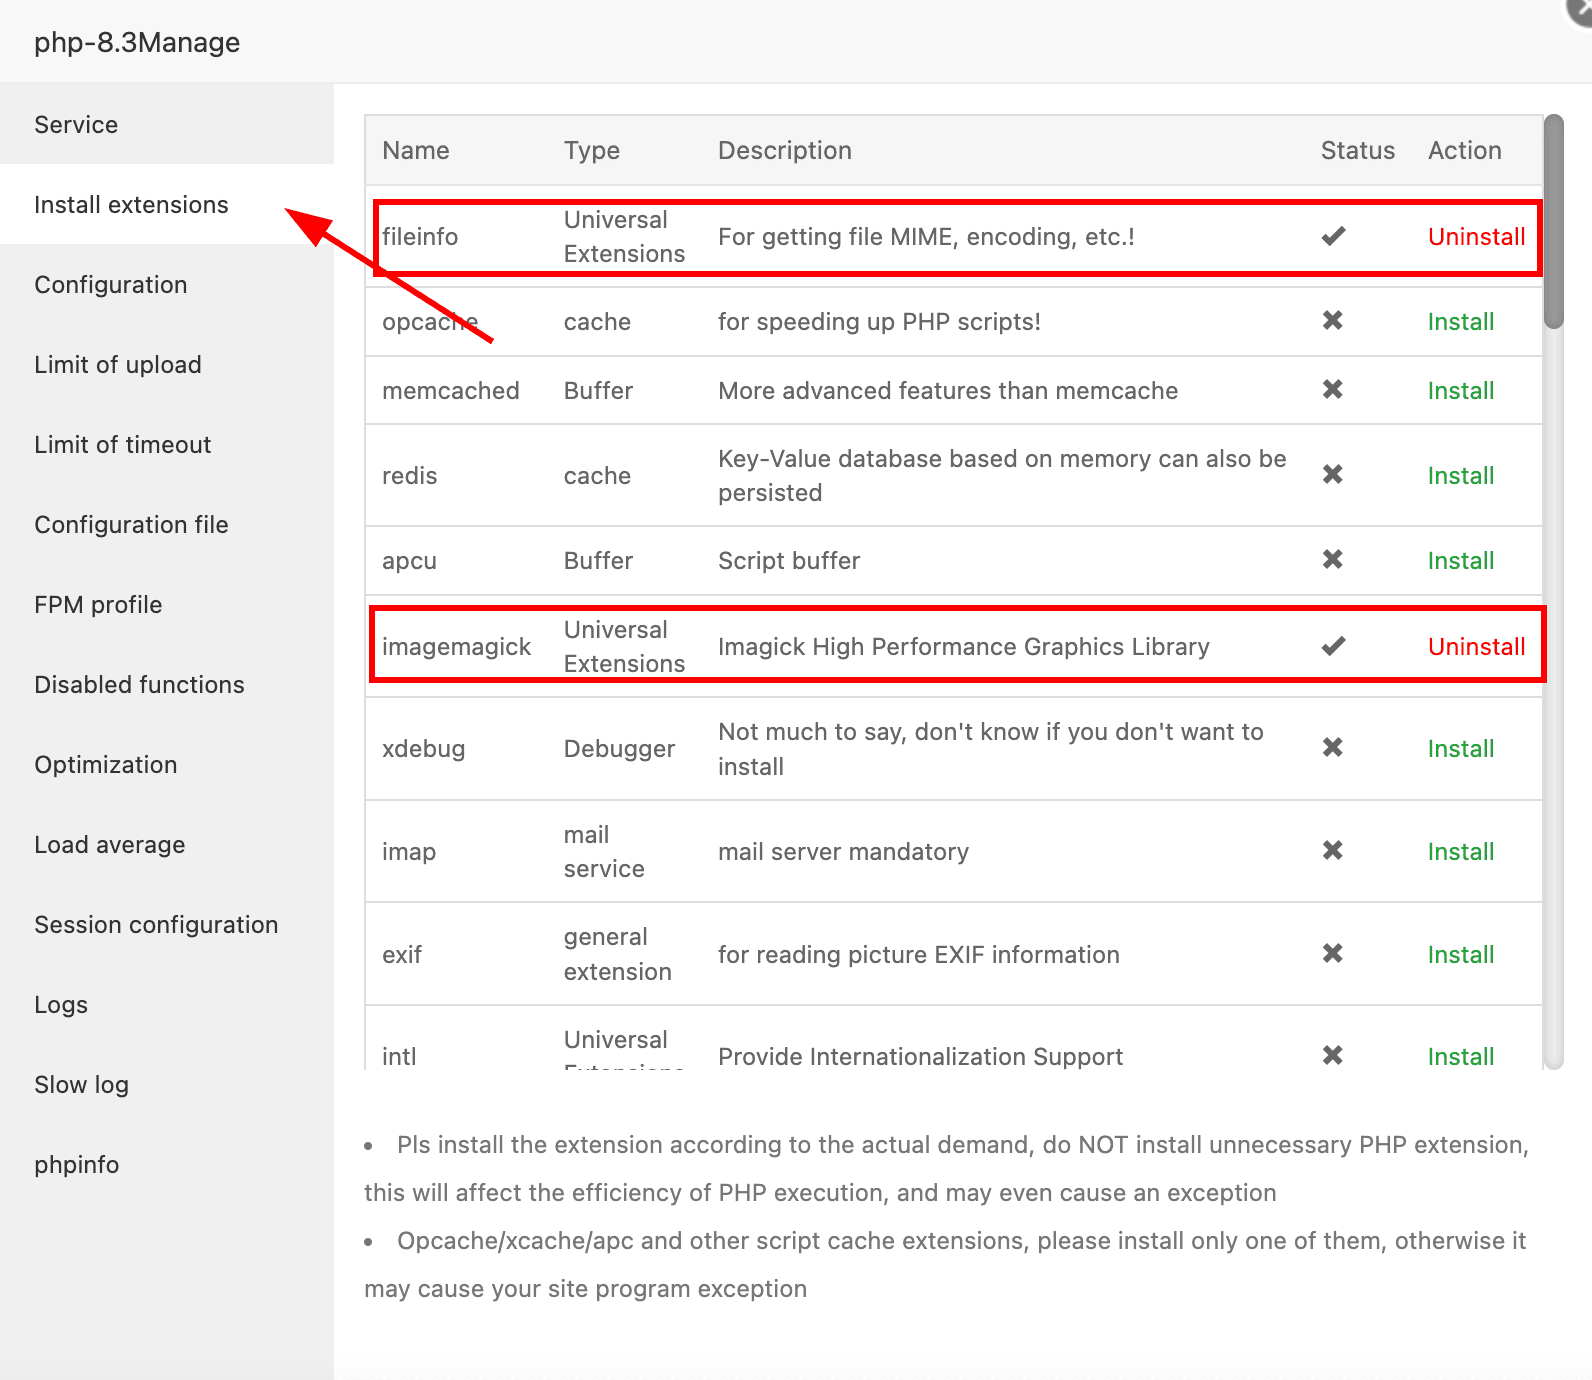Click apcu not-installed X status icon
The width and height of the screenshot is (1592, 1380).
pyautogui.click(x=1332, y=559)
